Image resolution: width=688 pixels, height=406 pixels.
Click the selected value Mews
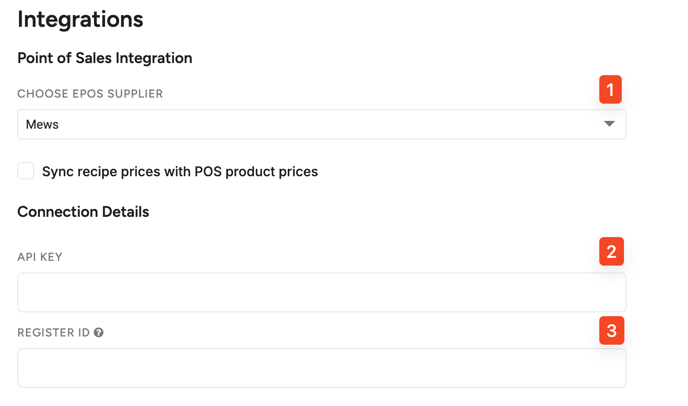pyautogui.click(x=42, y=125)
